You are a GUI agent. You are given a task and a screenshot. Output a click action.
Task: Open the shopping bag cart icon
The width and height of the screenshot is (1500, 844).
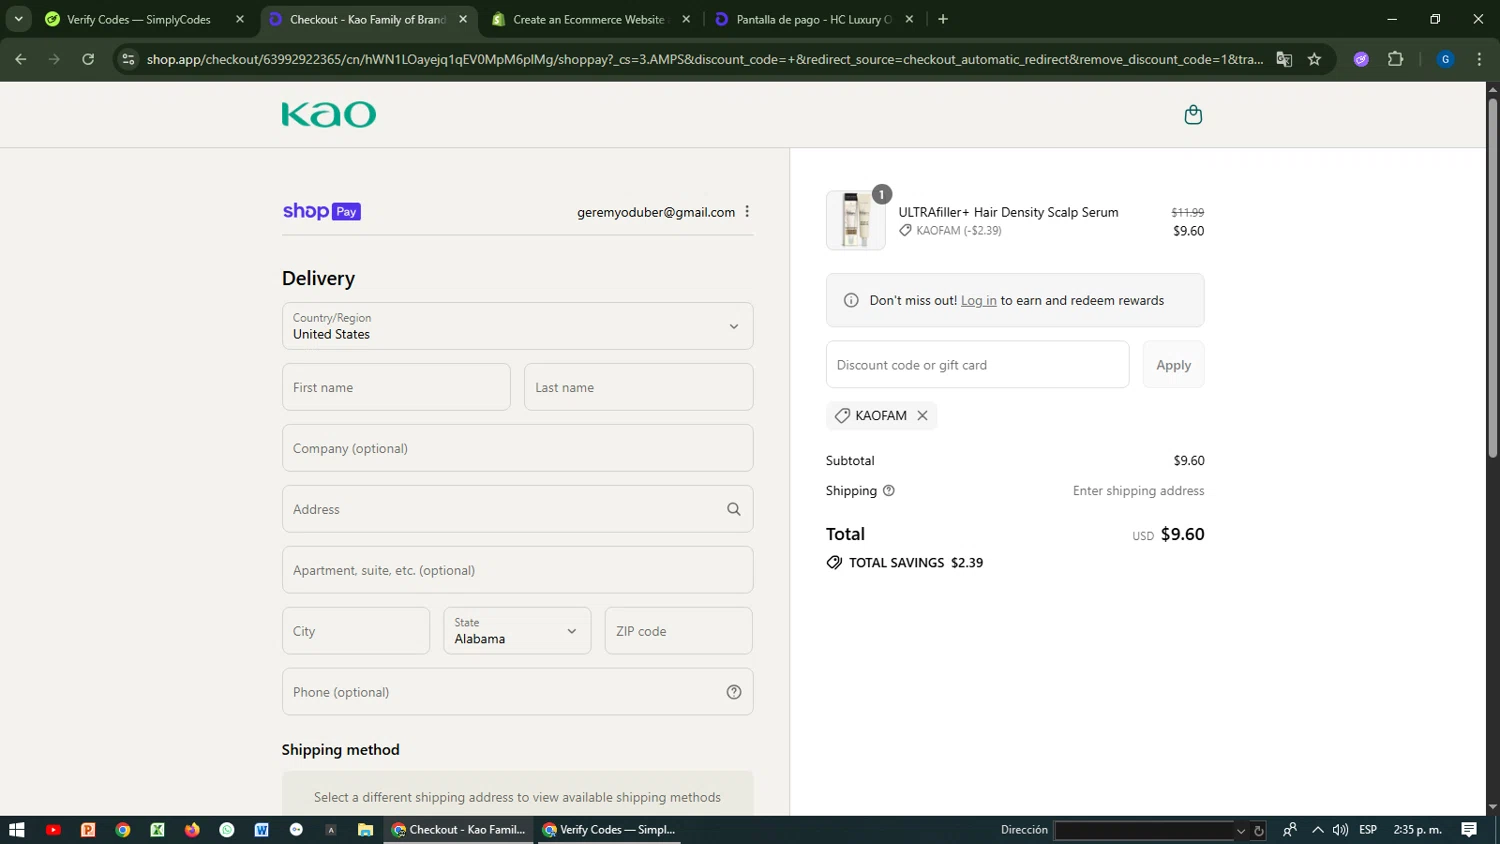(x=1193, y=115)
